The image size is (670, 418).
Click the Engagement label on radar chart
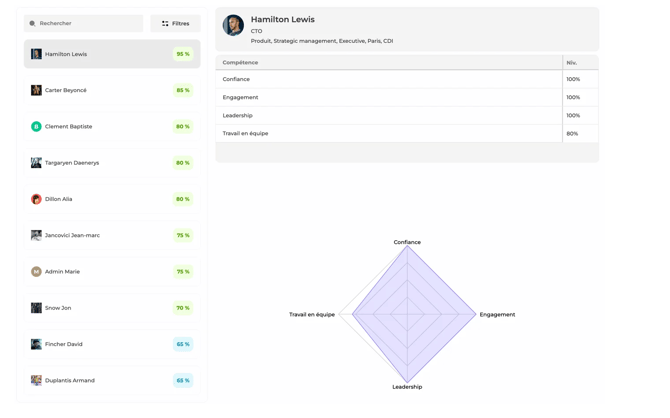pos(497,315)
